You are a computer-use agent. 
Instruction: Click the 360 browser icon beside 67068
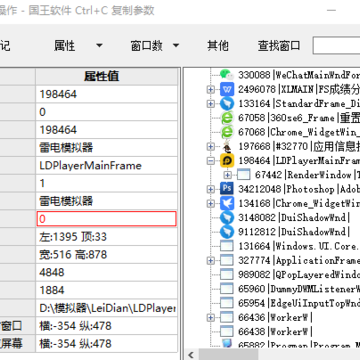tap(227, 132)
